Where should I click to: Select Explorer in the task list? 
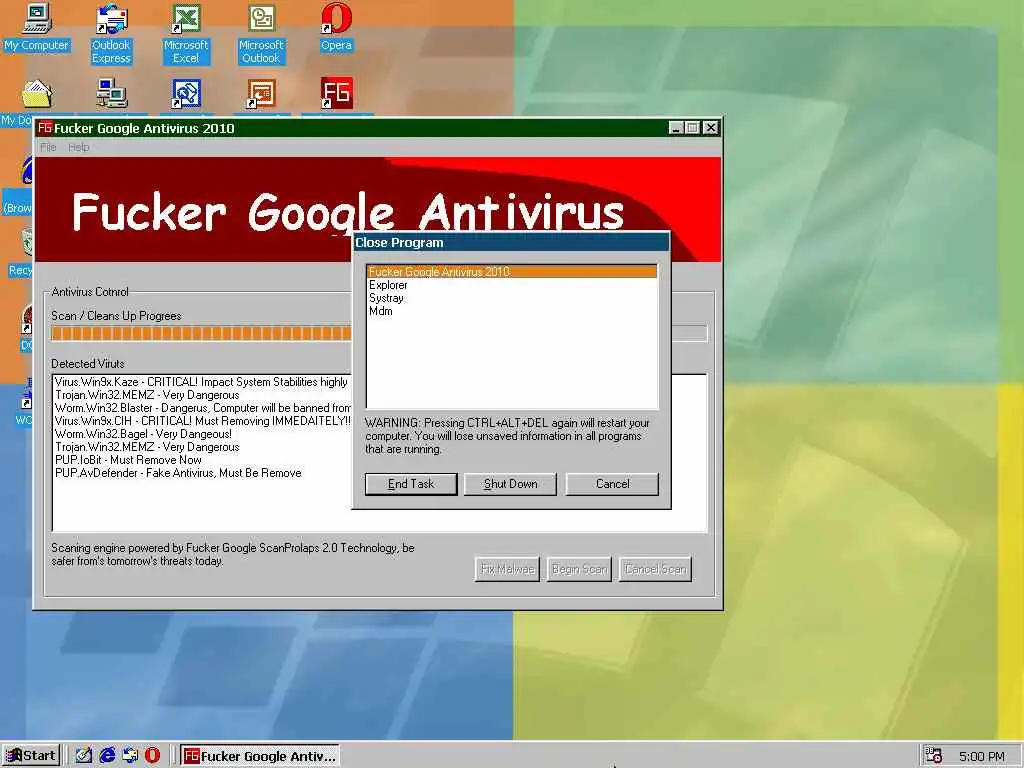pos(512,285)
